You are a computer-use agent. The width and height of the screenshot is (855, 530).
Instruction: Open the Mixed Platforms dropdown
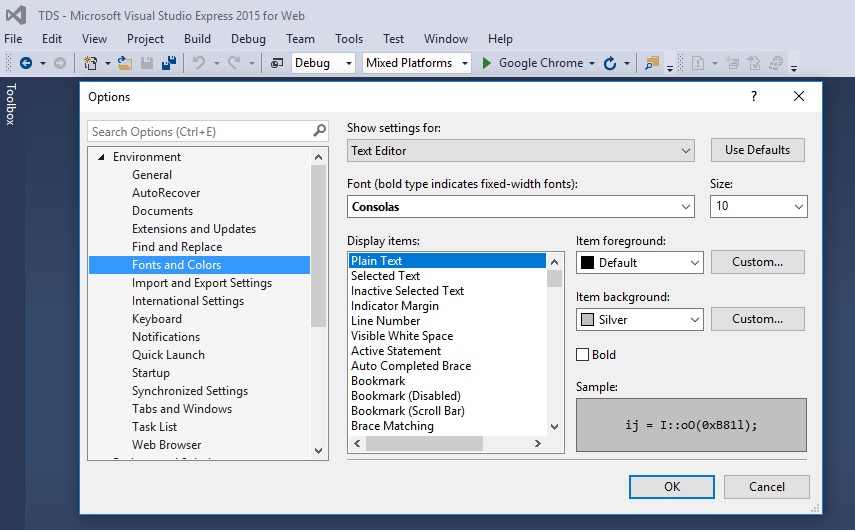[417, 63]
